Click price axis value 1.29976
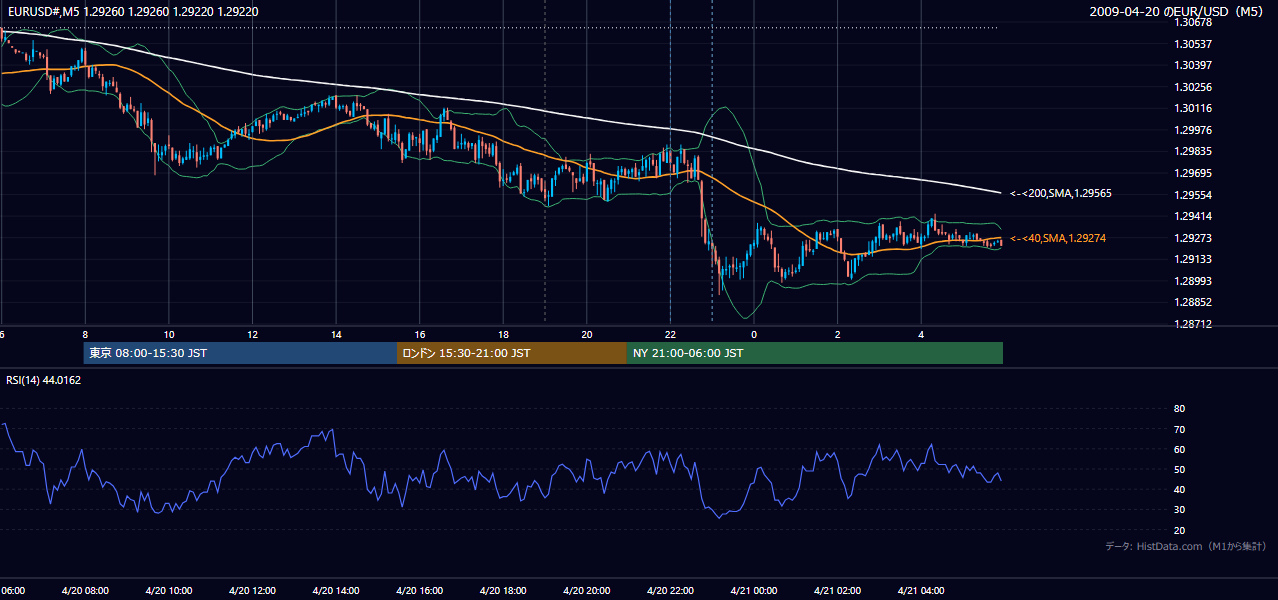Image resolution: width=1278 pixels, height=600 pixels. (x=1193, y=130)
